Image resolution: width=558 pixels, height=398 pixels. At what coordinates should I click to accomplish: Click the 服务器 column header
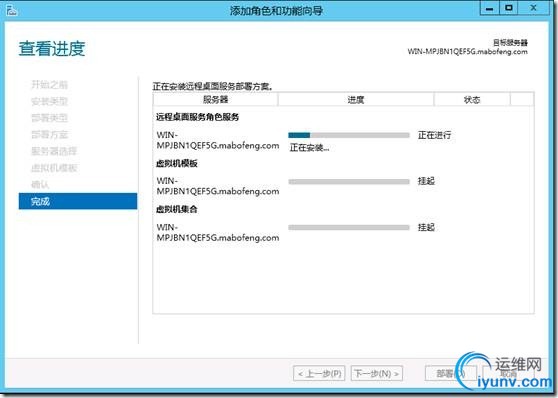pos(215,99)
